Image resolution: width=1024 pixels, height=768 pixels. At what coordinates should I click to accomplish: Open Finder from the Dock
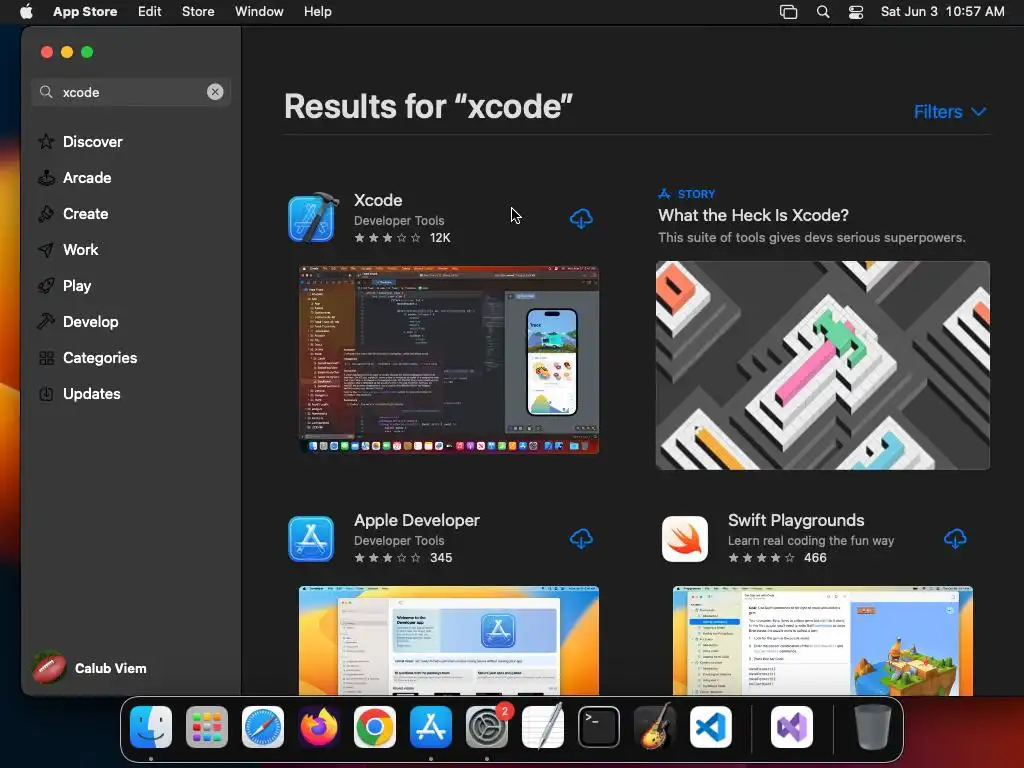[151, 727]
